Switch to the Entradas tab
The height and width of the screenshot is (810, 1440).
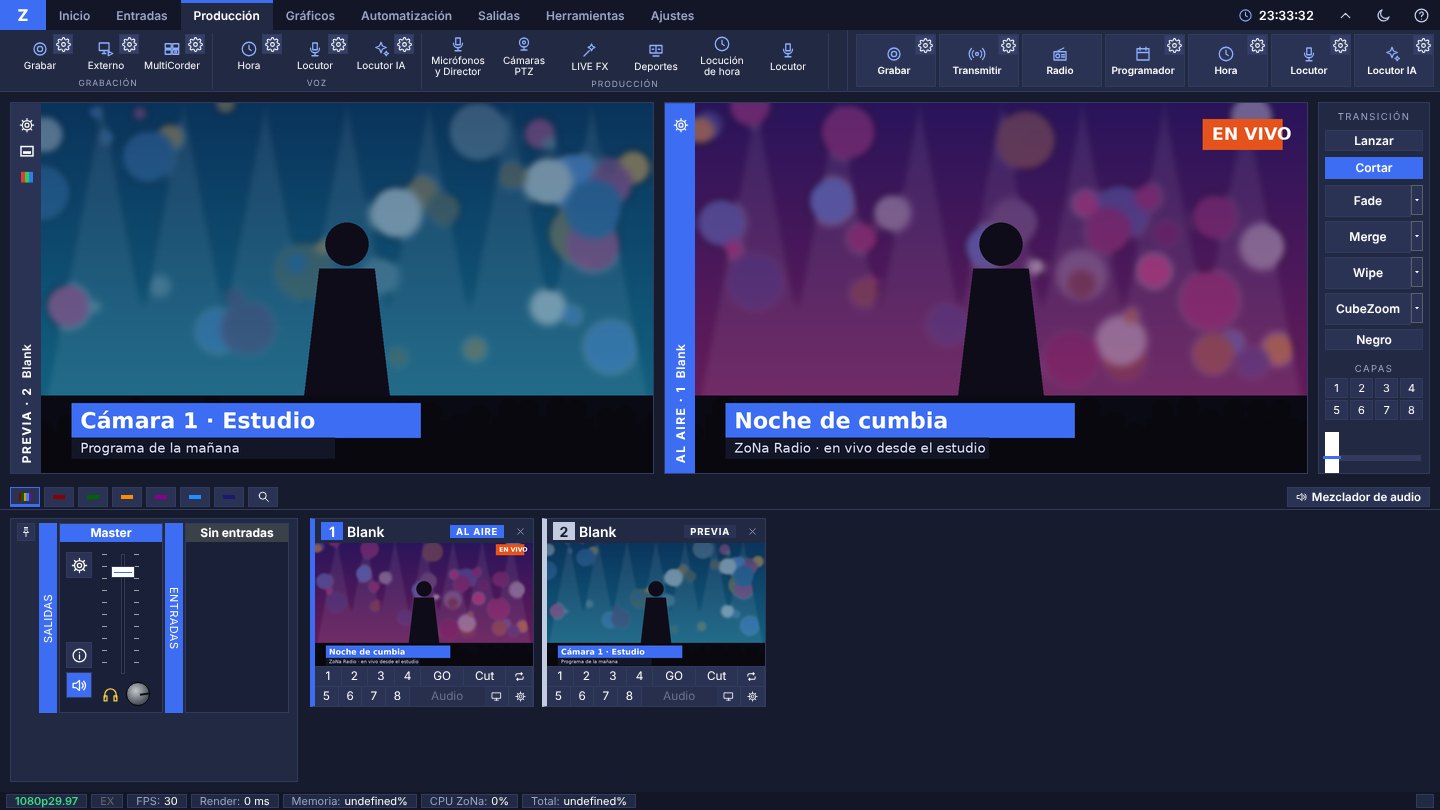tap(142, 15)
